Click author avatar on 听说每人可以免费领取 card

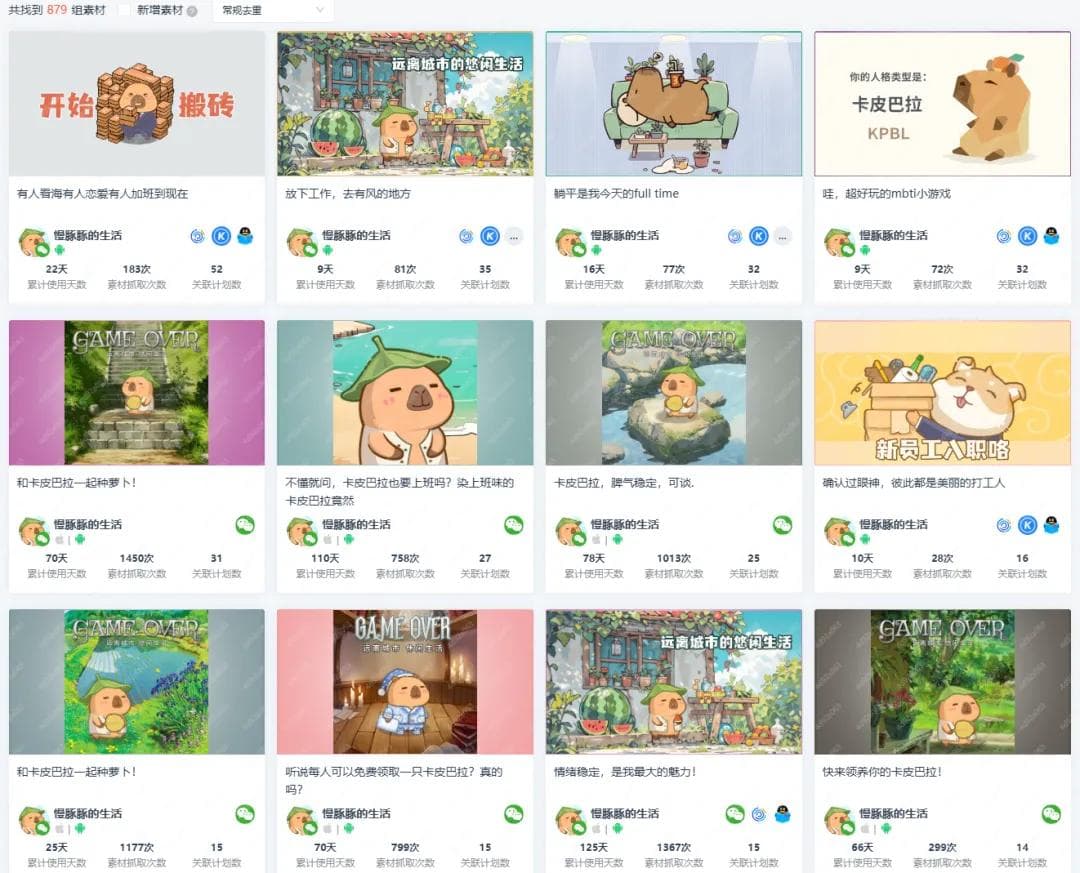[x=302, y=820]
